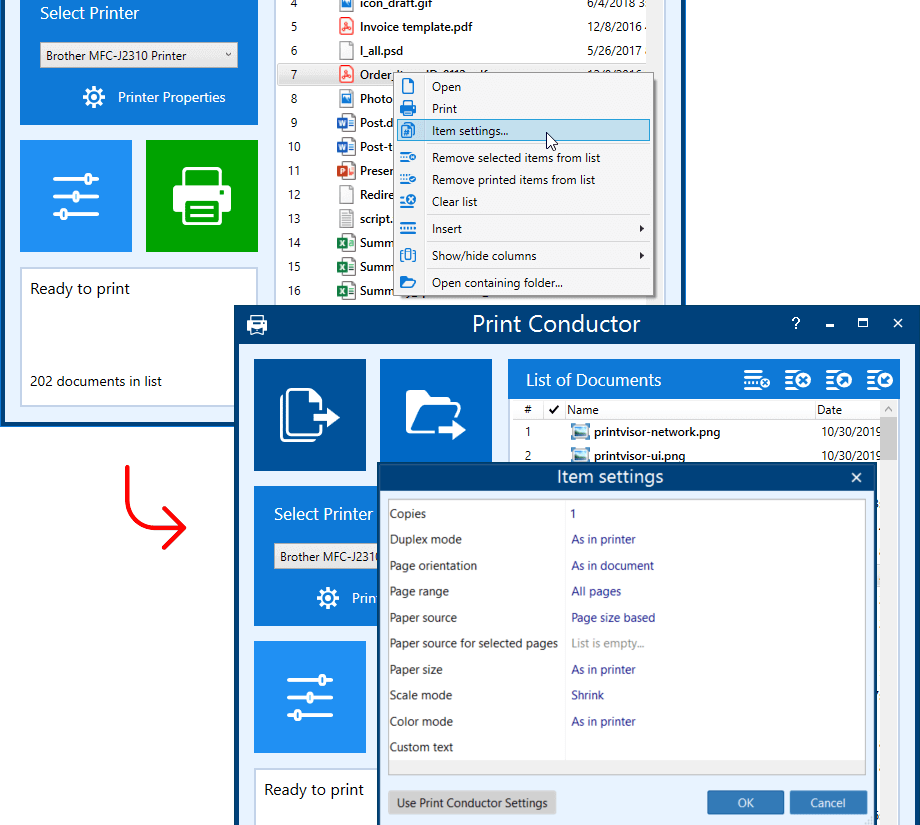Open Paper source value Page size based
The width and height of the screenshot is (920, 825).
tap(715, 617)
